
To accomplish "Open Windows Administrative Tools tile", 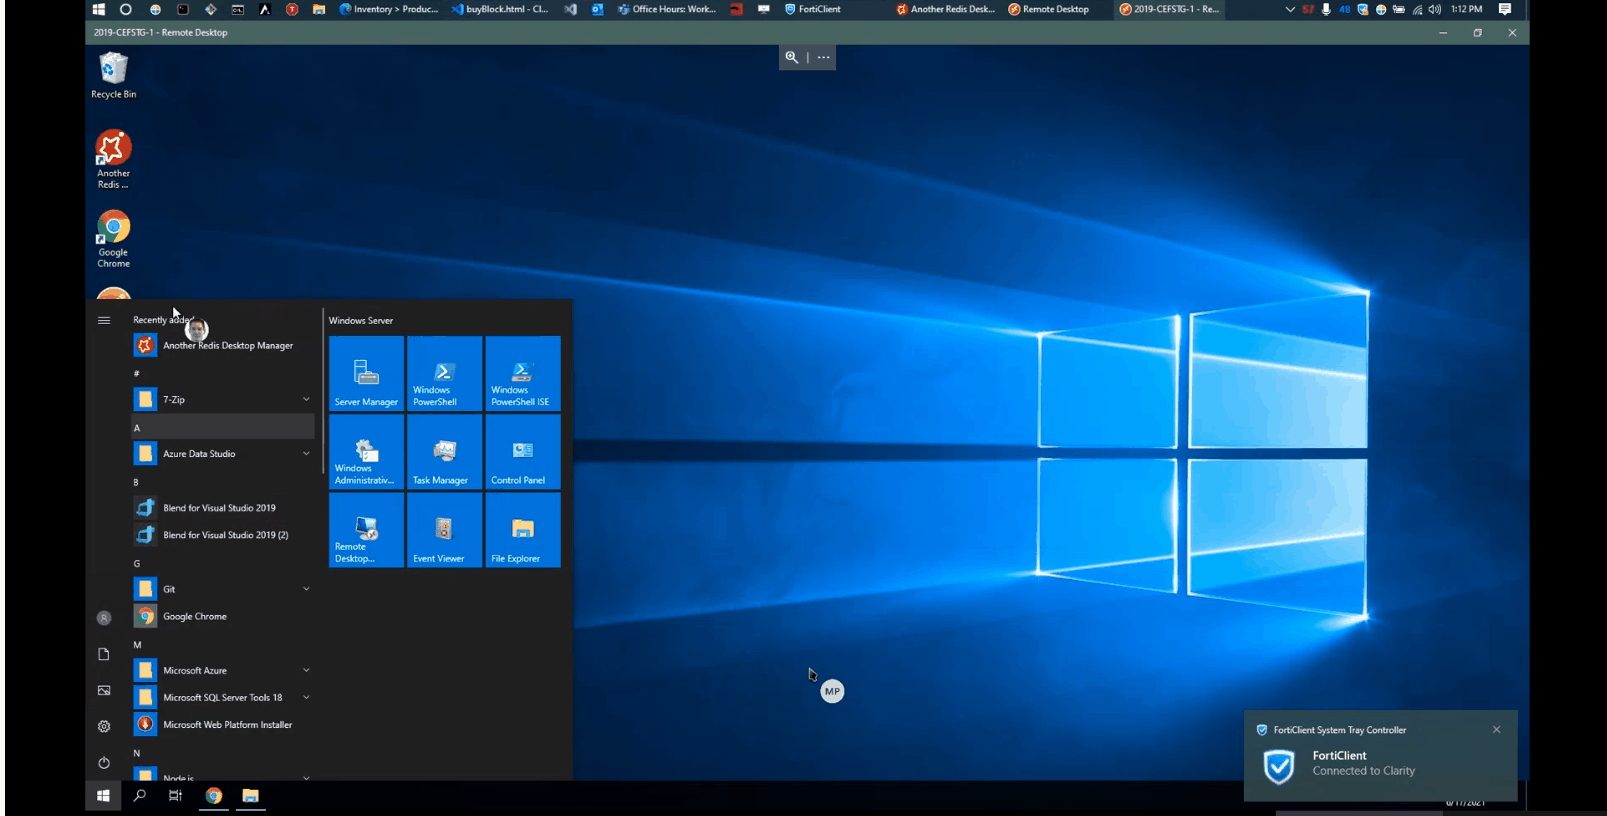I will (x=366, y=451).
